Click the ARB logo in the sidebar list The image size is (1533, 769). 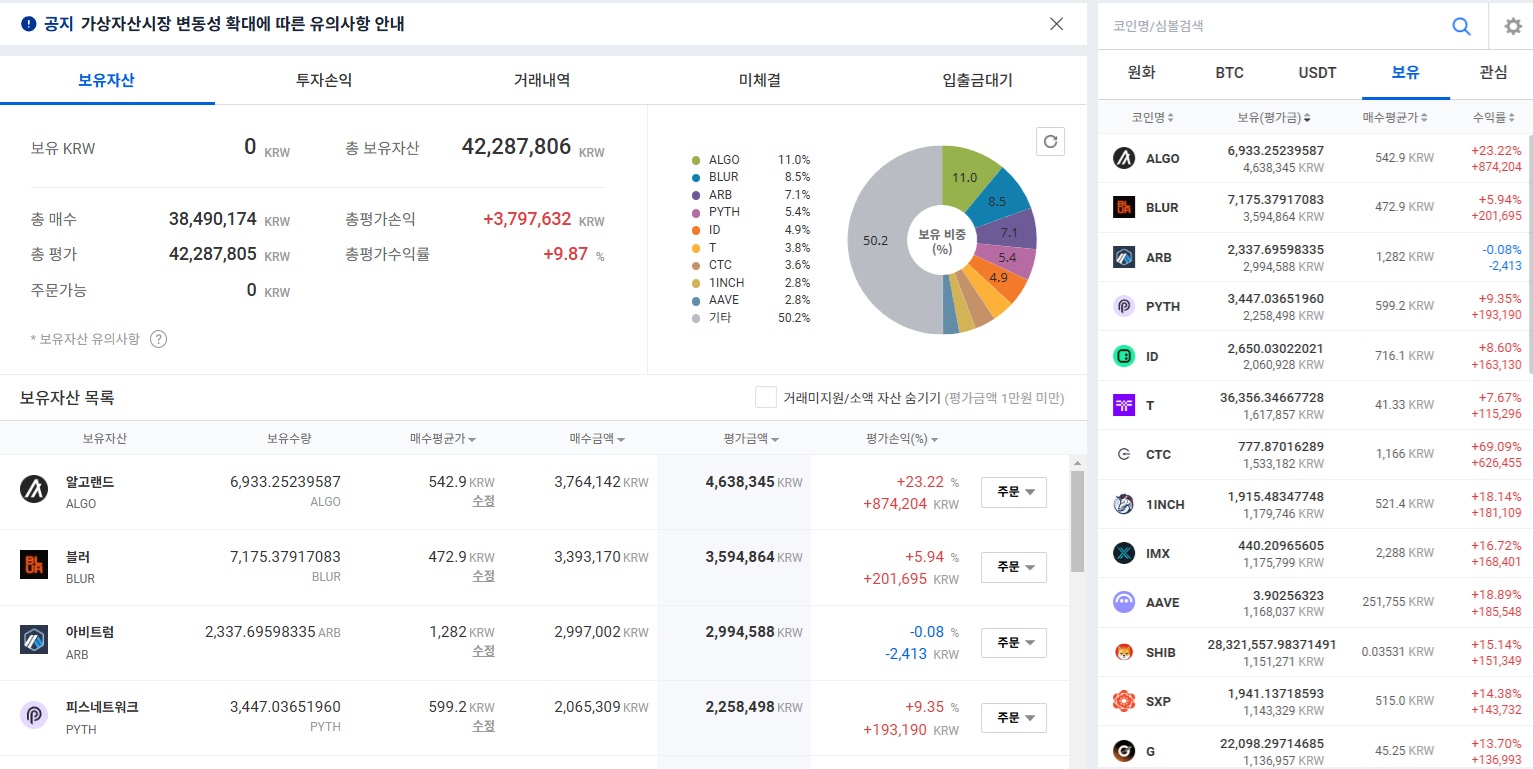point(1124,257)
